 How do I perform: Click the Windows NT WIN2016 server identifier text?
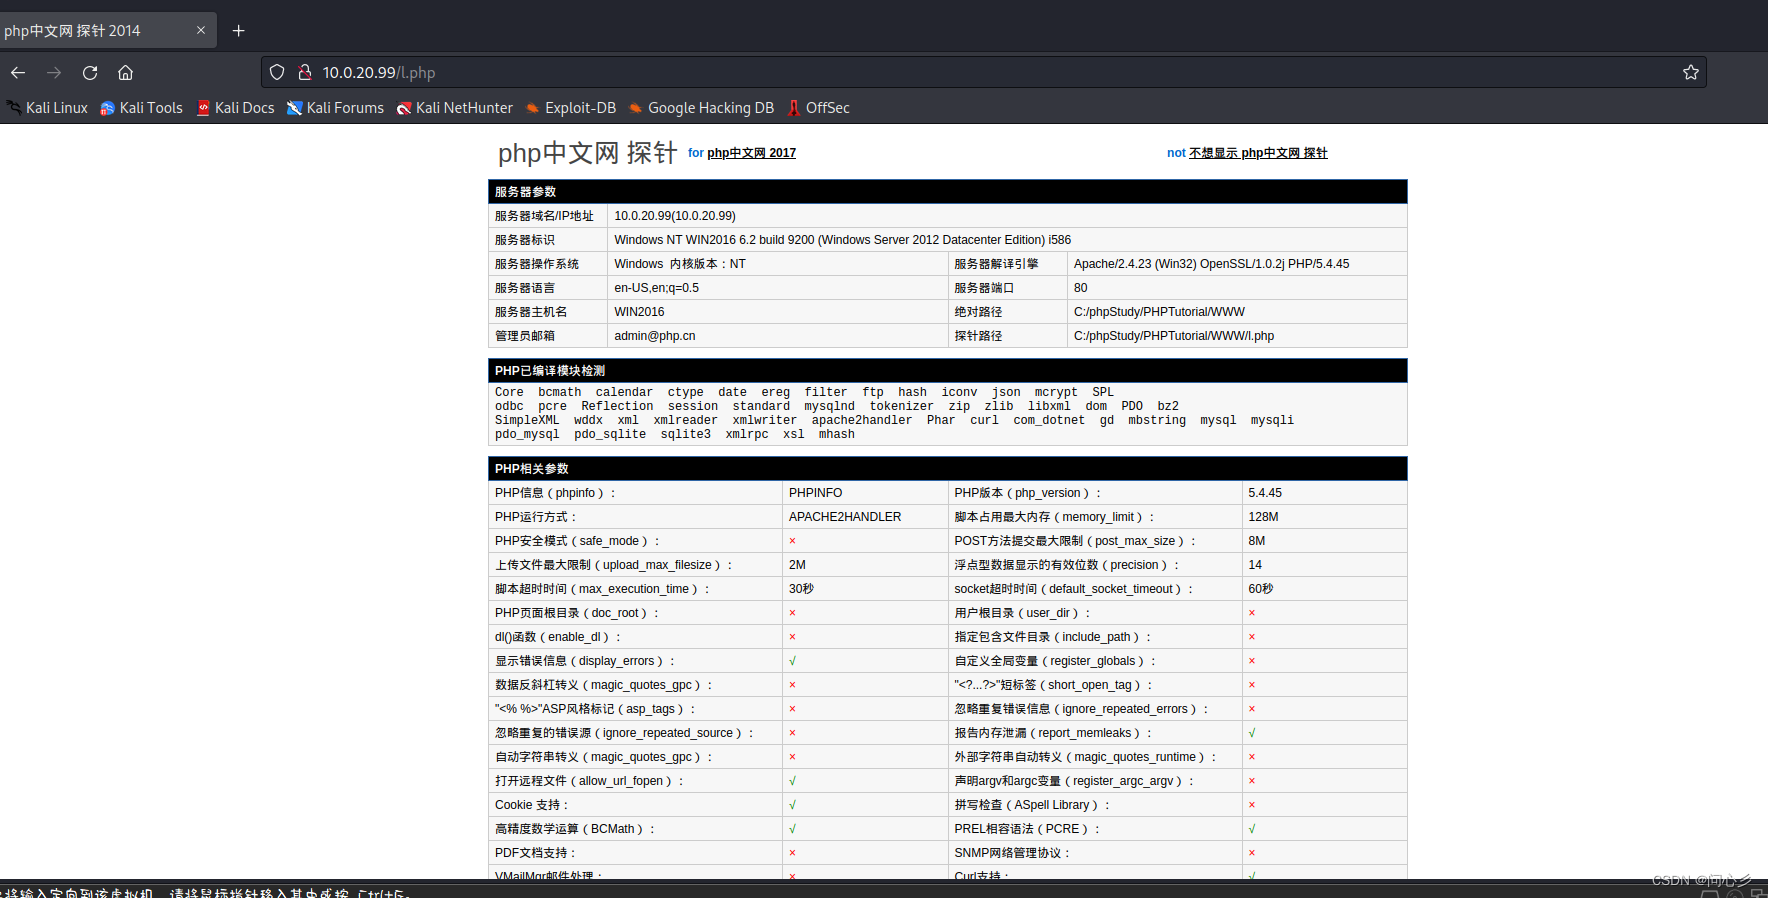(842, 240)
